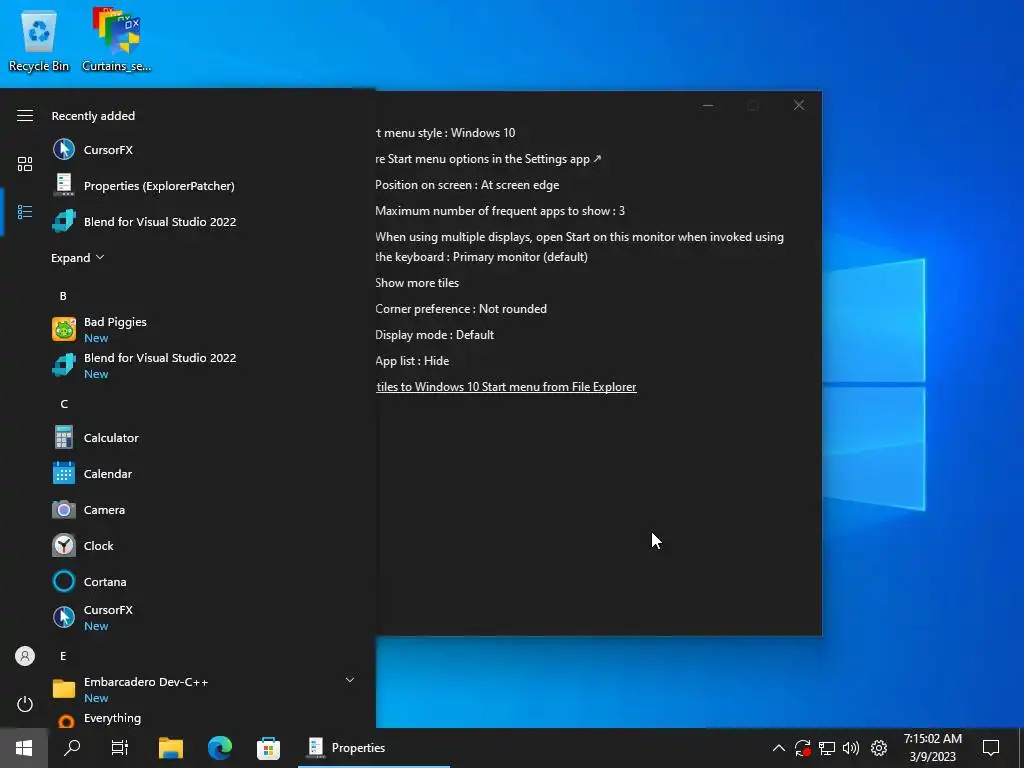Click the letter E section header
This screenshot has width=1024, height=768.
(x=63, y=656)
